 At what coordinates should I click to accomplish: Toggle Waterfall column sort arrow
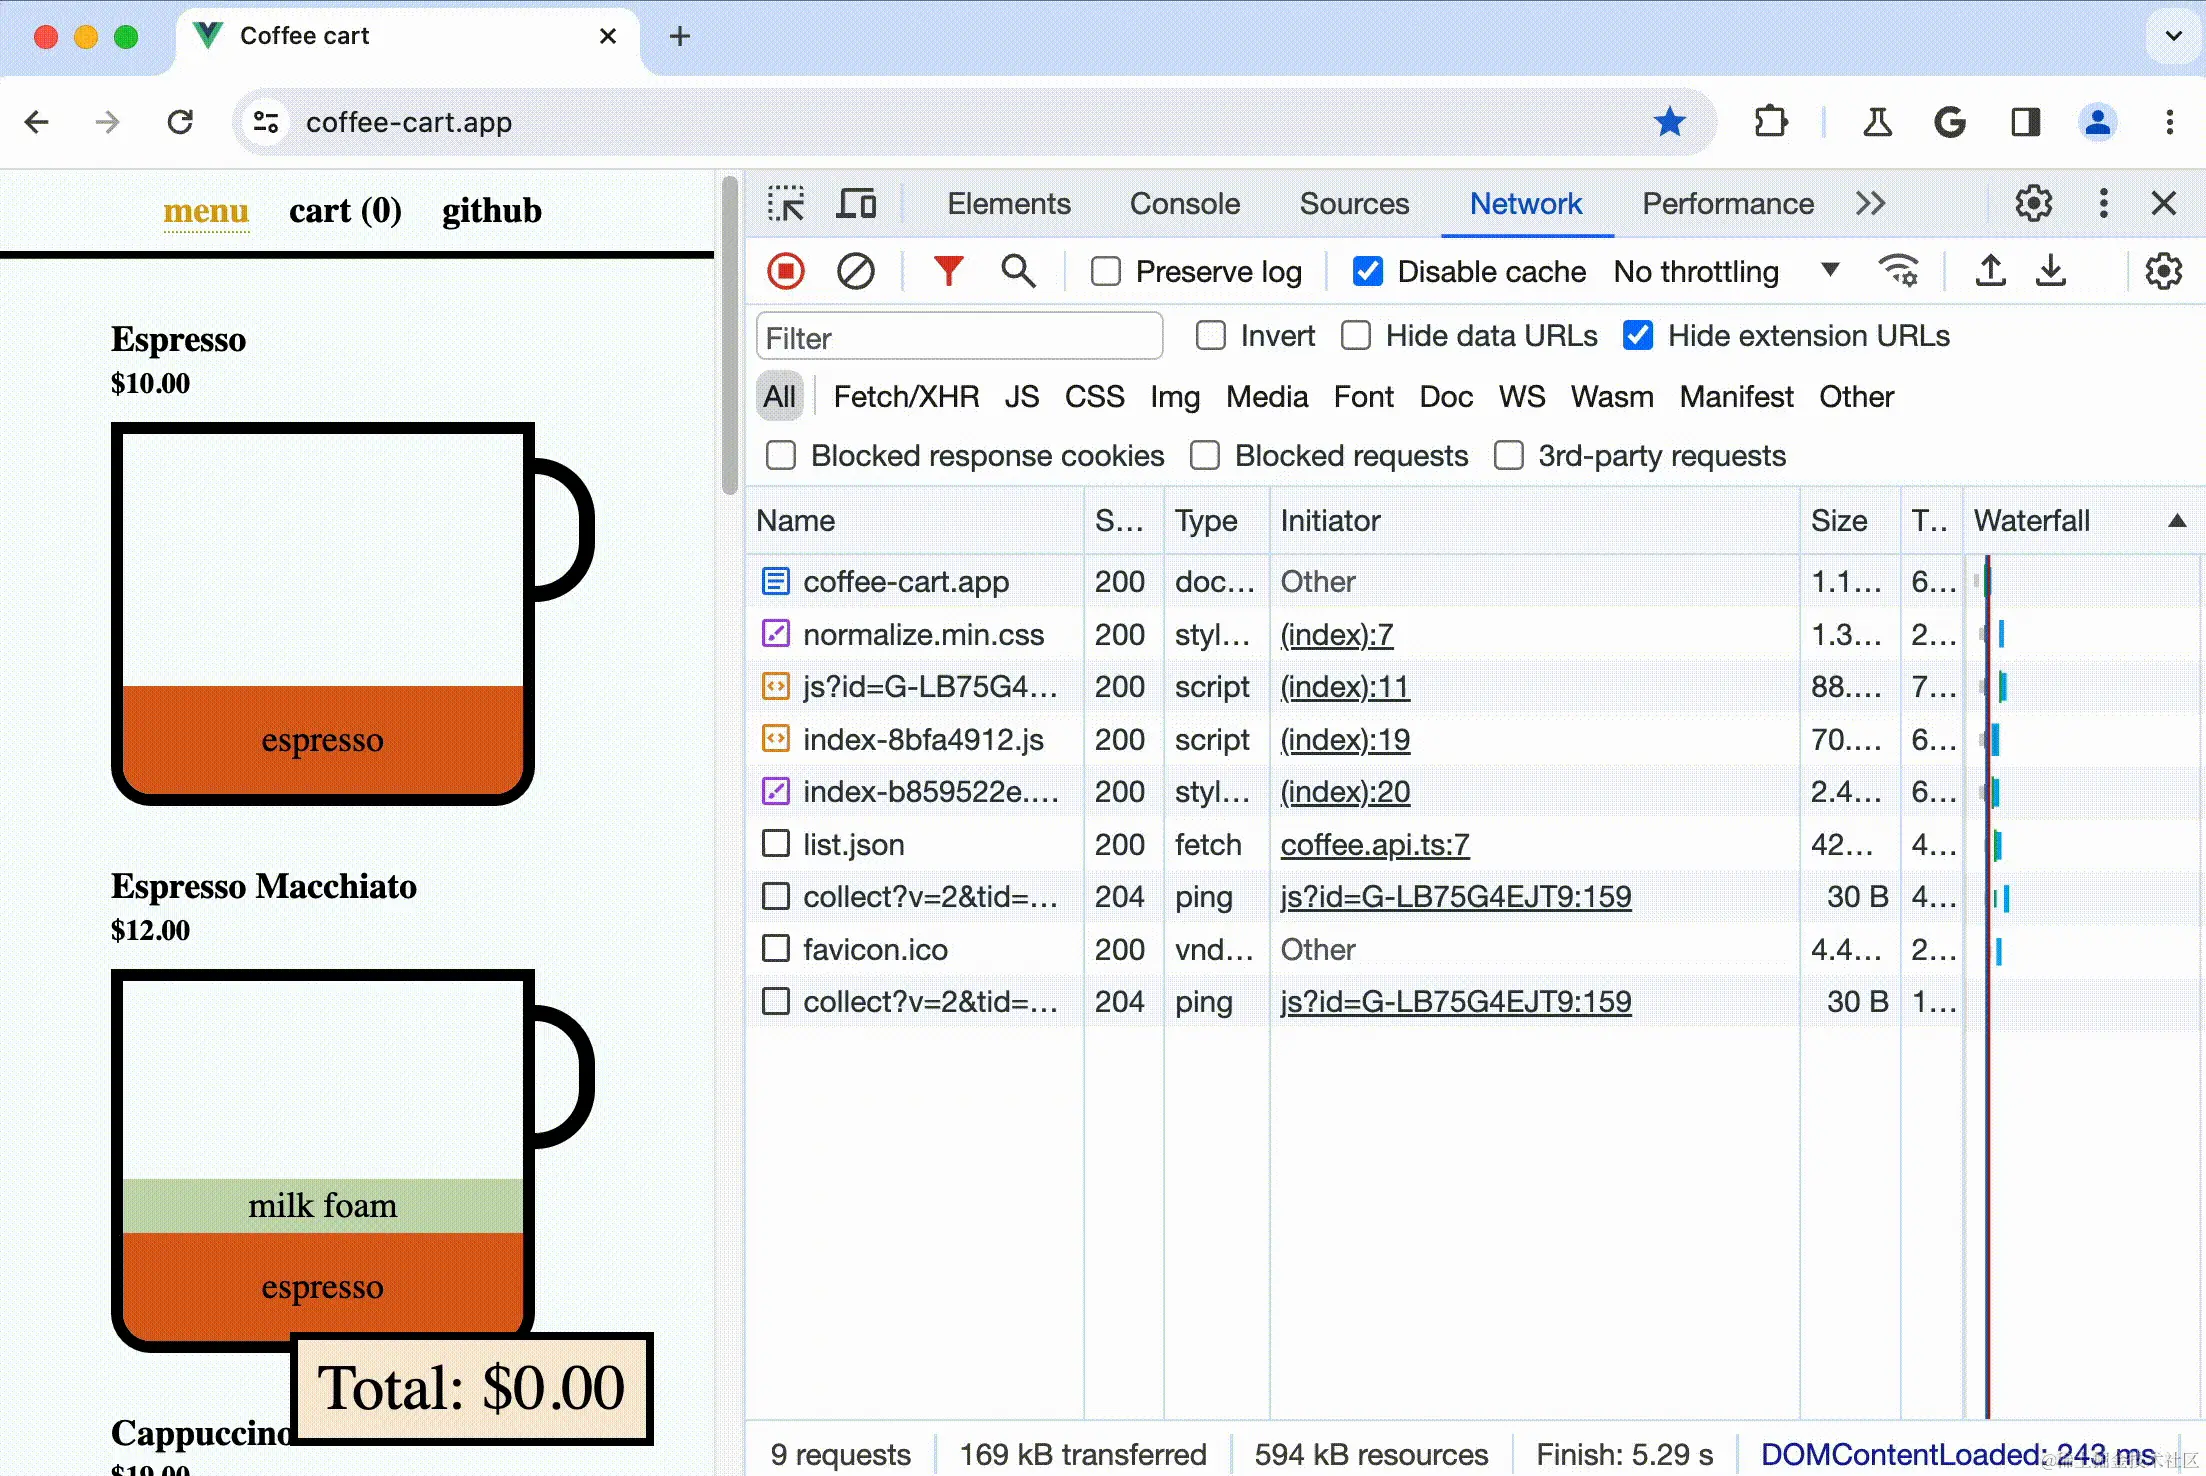(2176, 521)
